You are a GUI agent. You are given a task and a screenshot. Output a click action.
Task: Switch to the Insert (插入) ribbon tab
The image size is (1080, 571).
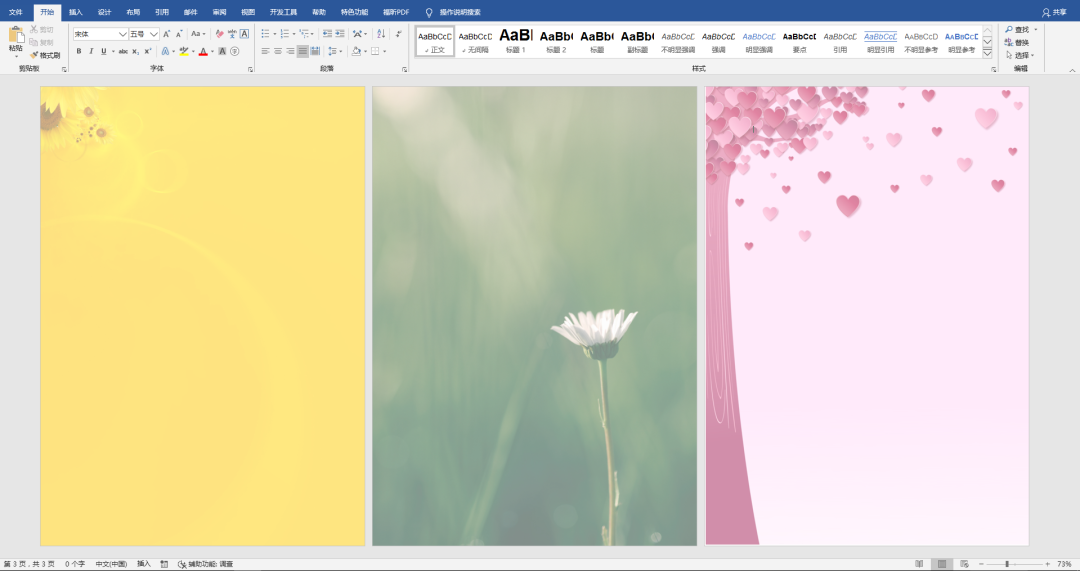[x=76, y=12]
